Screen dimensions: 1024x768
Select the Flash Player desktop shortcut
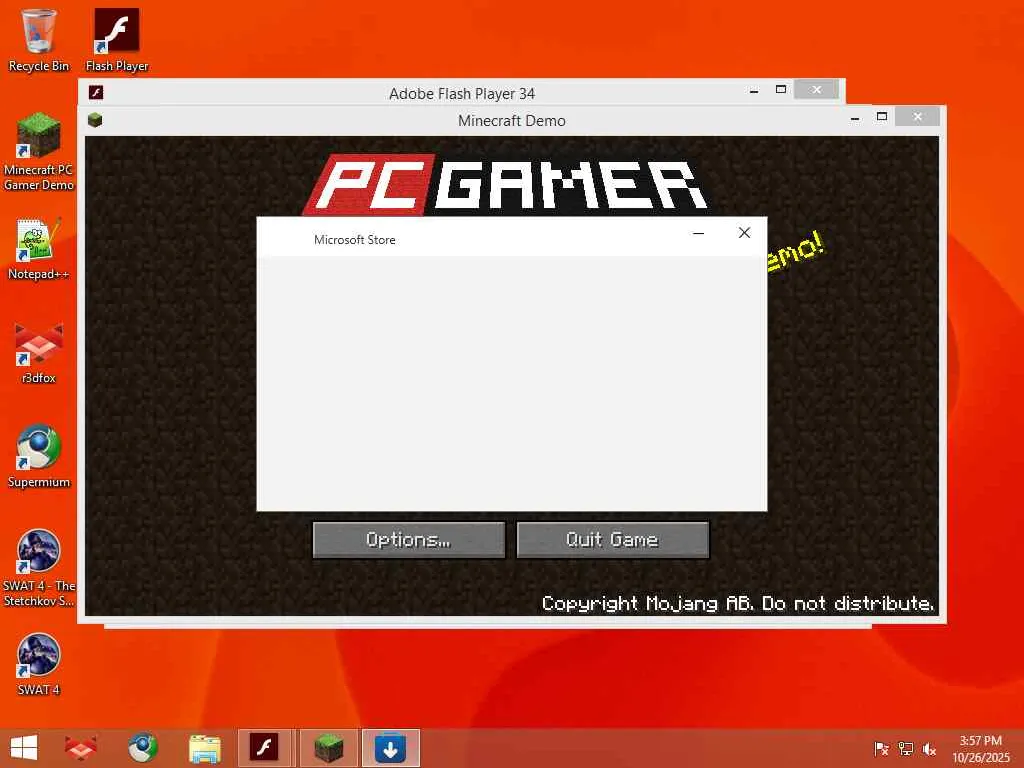[x=117, y=40]
